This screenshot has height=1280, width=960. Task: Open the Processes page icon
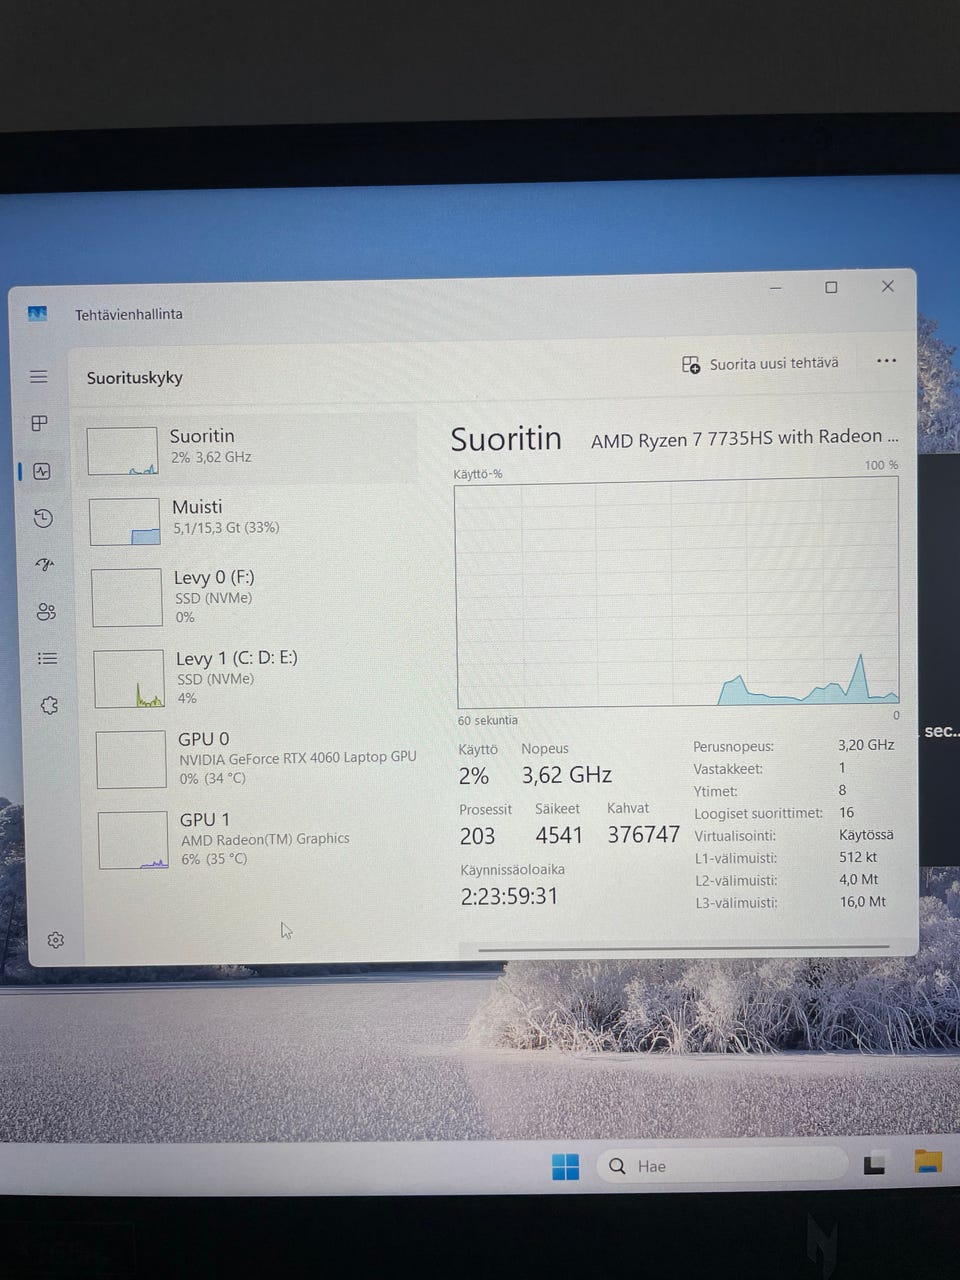(40, 423)
